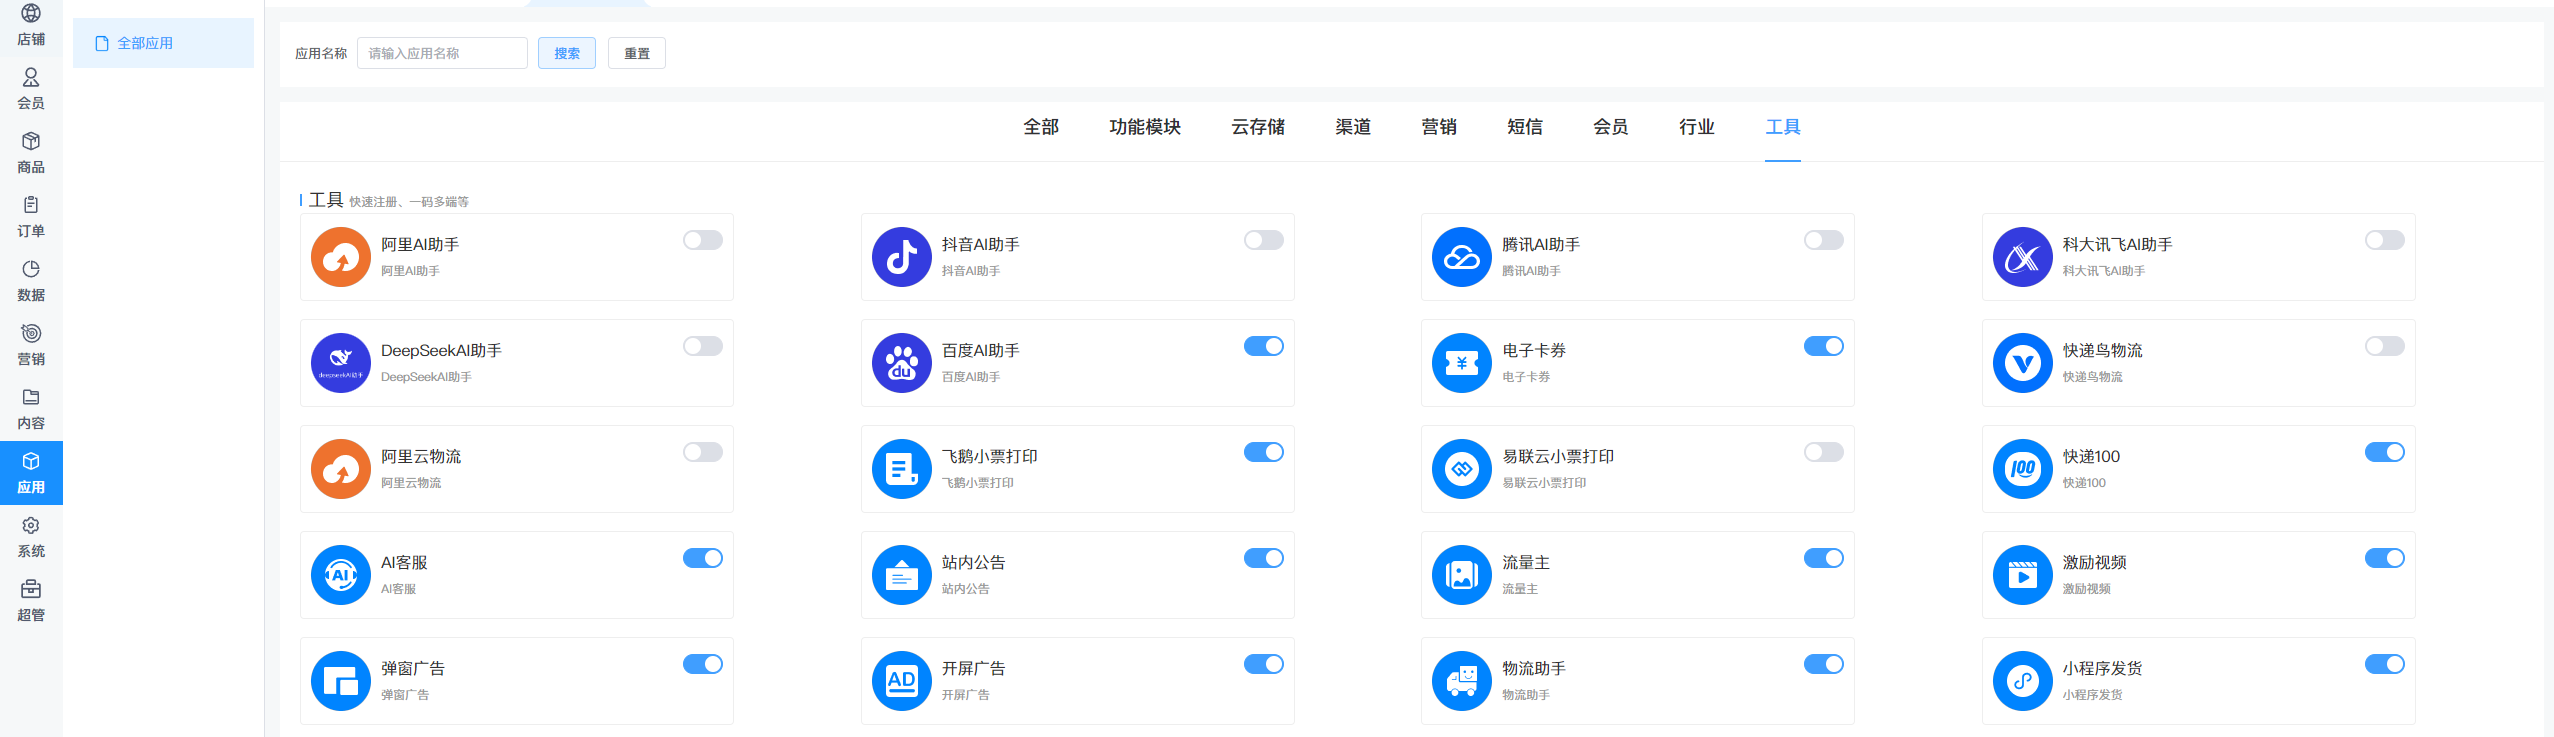Go to 订单 in the sidebar

pyautogui.click(x=31, y=217)
